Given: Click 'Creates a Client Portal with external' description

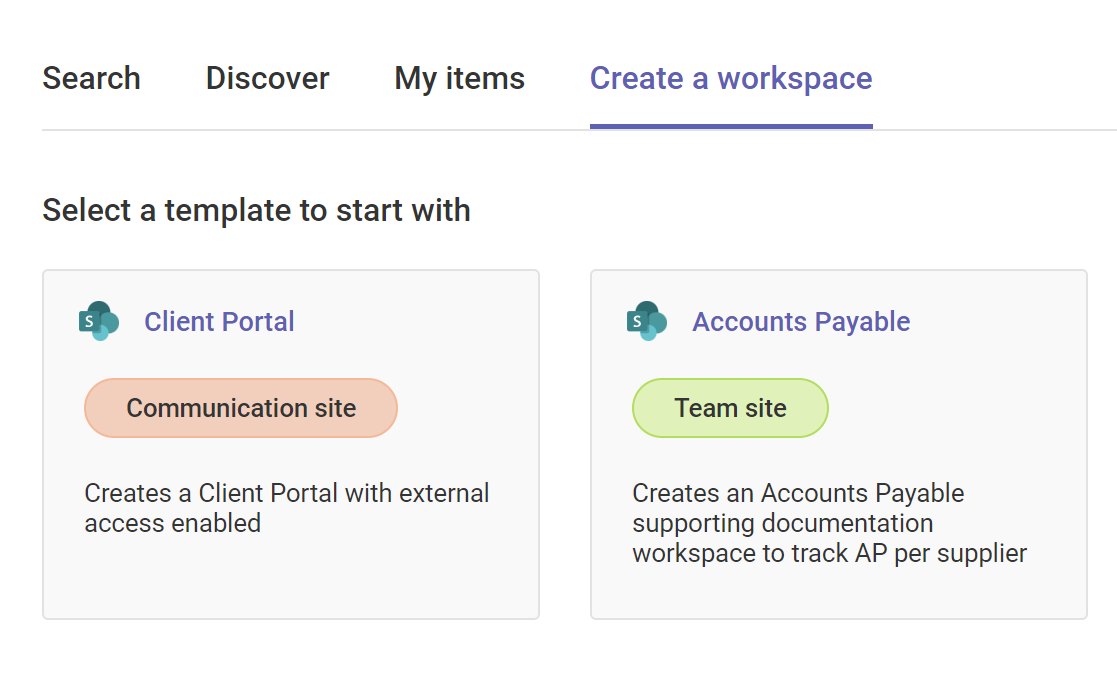Looking at the screenshot, I should tap(286, 508).
